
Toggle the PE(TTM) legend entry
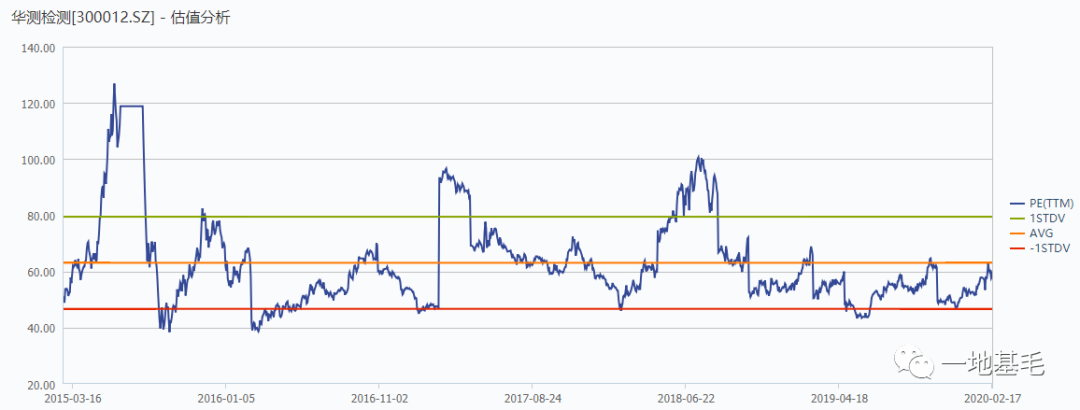(1041, 203)
